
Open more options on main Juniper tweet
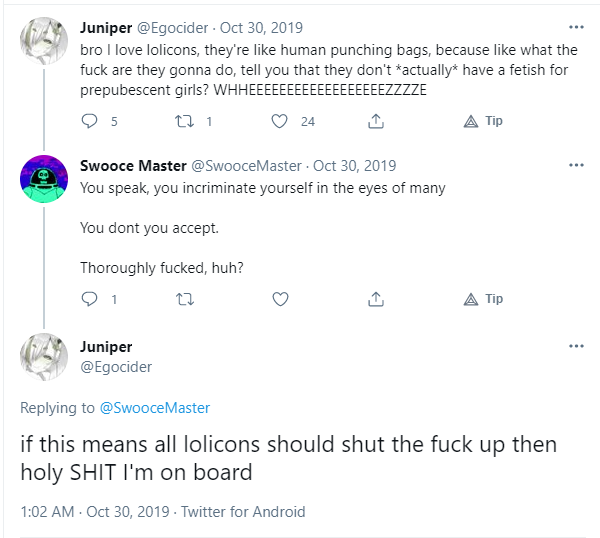click(576, 346)
